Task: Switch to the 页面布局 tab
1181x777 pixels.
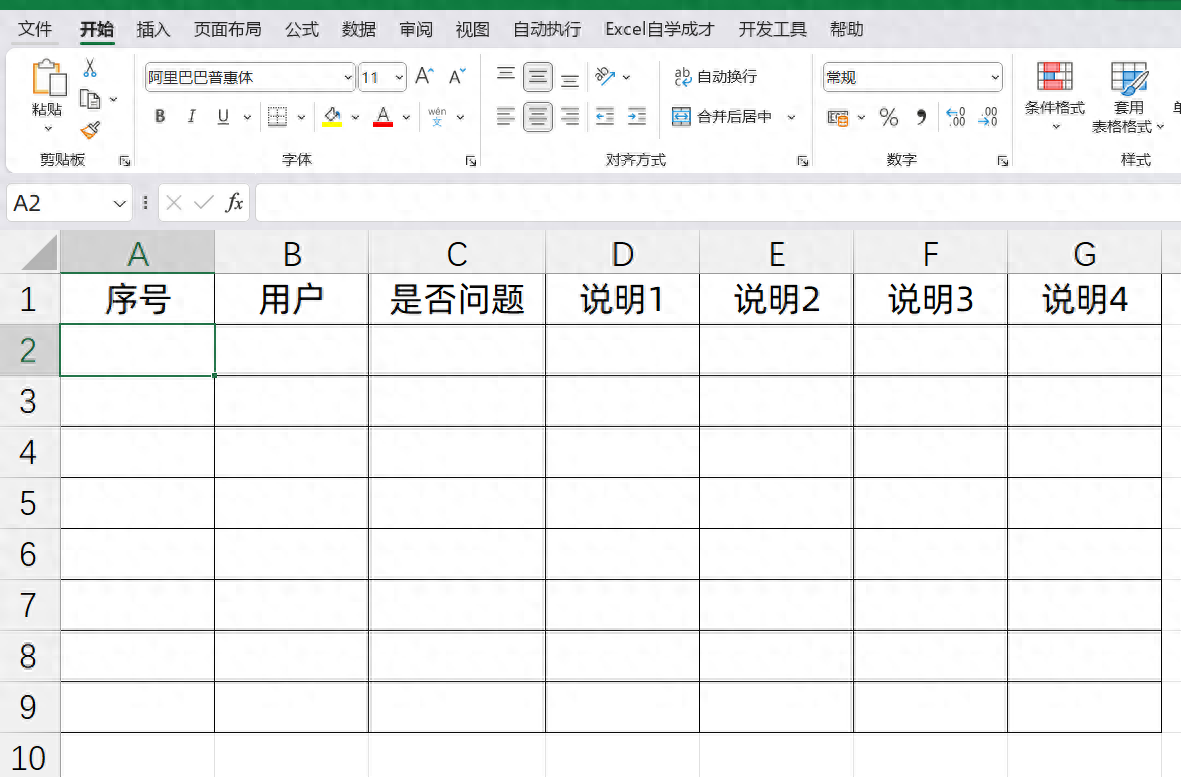Action: click(227, 29)
